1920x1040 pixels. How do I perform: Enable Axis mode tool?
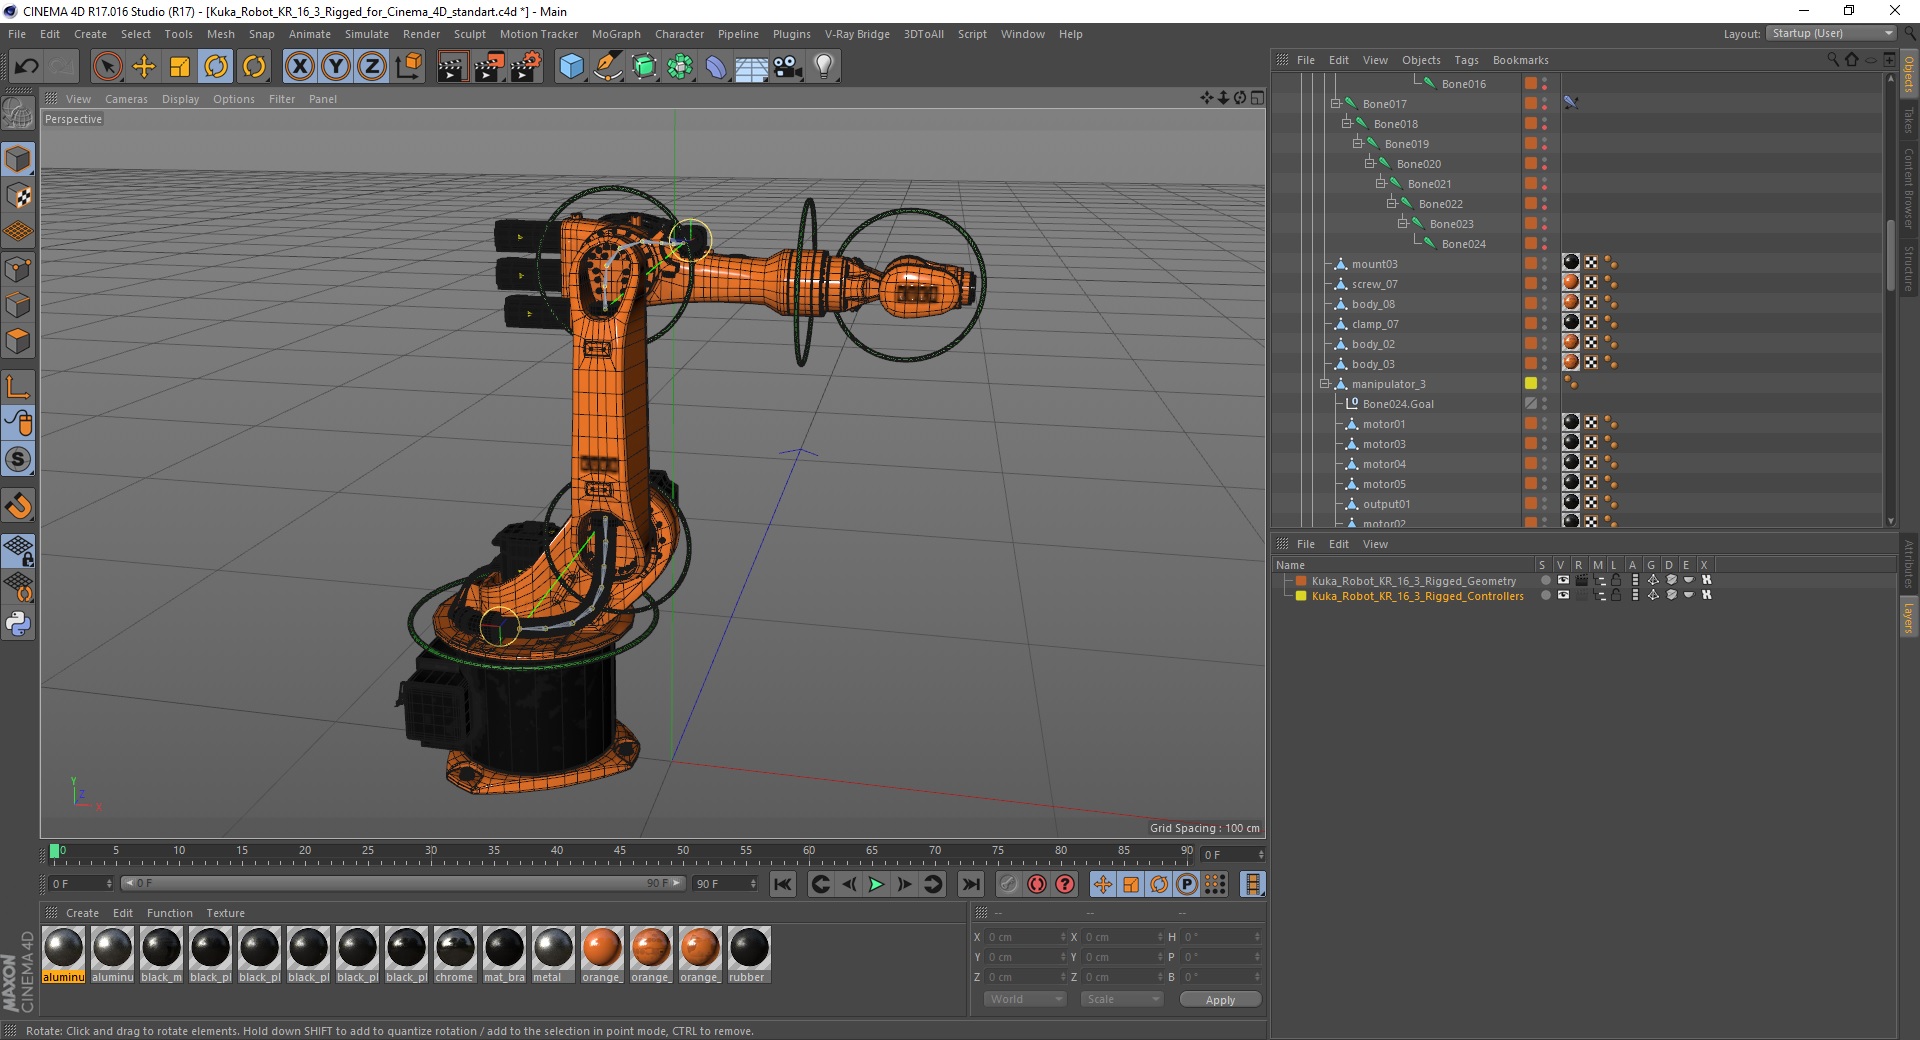click(18, 386)
